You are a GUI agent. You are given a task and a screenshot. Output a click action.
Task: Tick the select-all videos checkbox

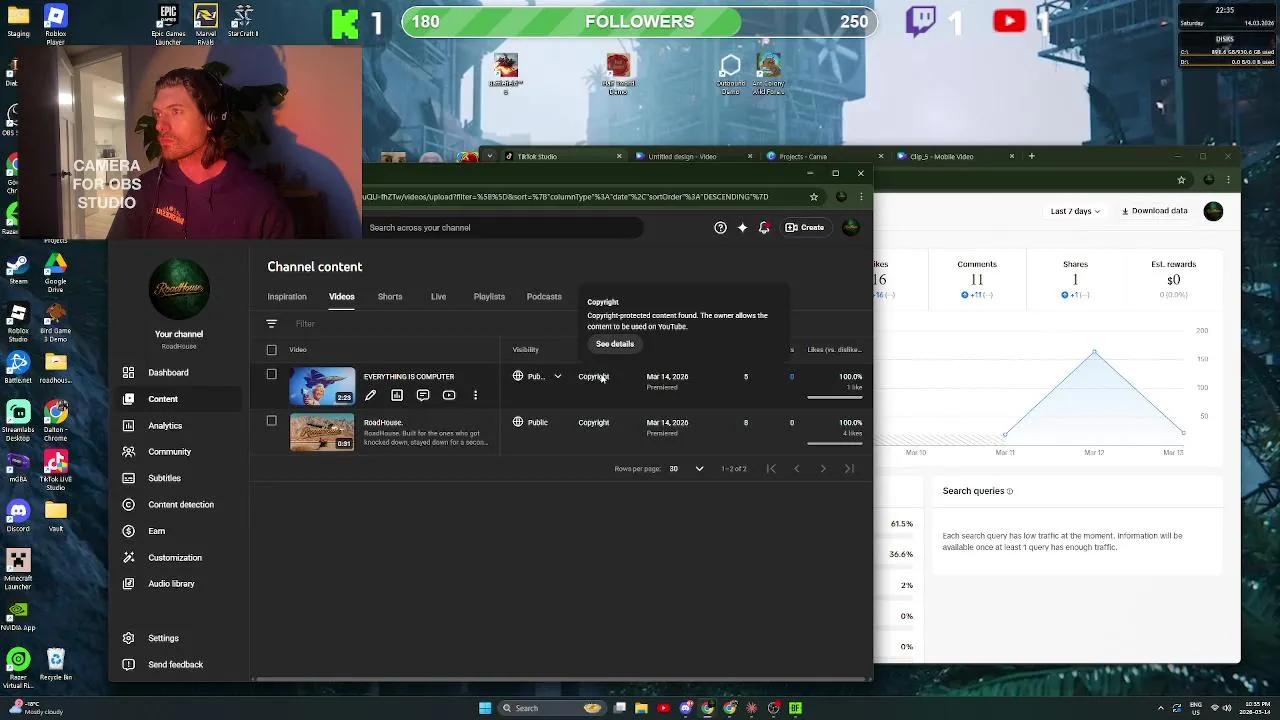click(x=271, y=350)
